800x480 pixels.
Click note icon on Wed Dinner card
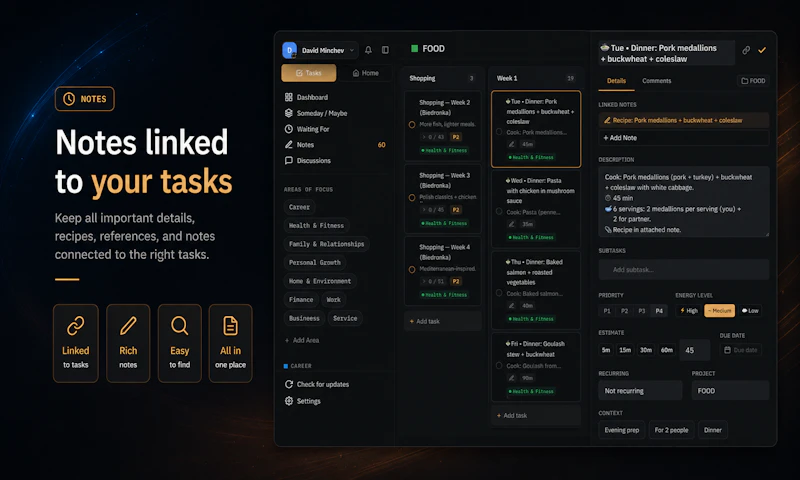tap(511, 224)
